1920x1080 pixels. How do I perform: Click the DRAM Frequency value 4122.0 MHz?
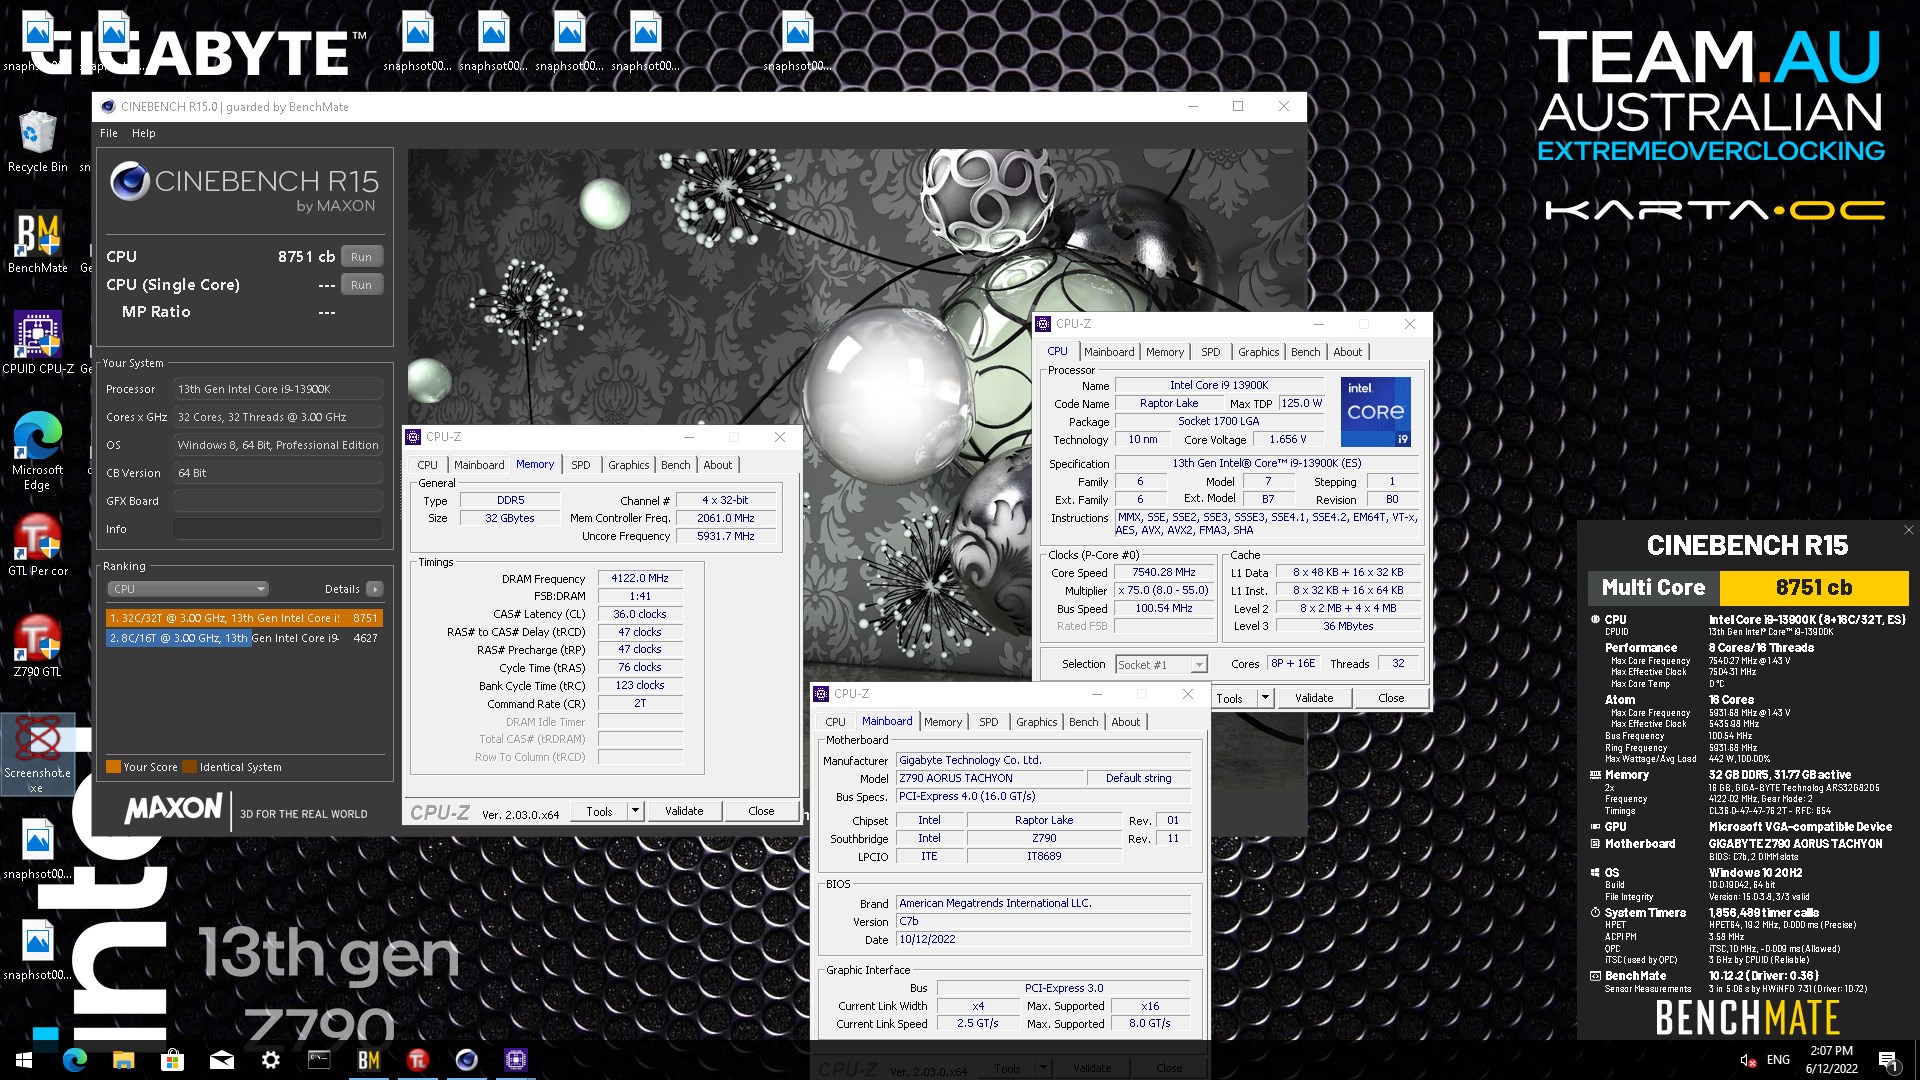(640, 578)
